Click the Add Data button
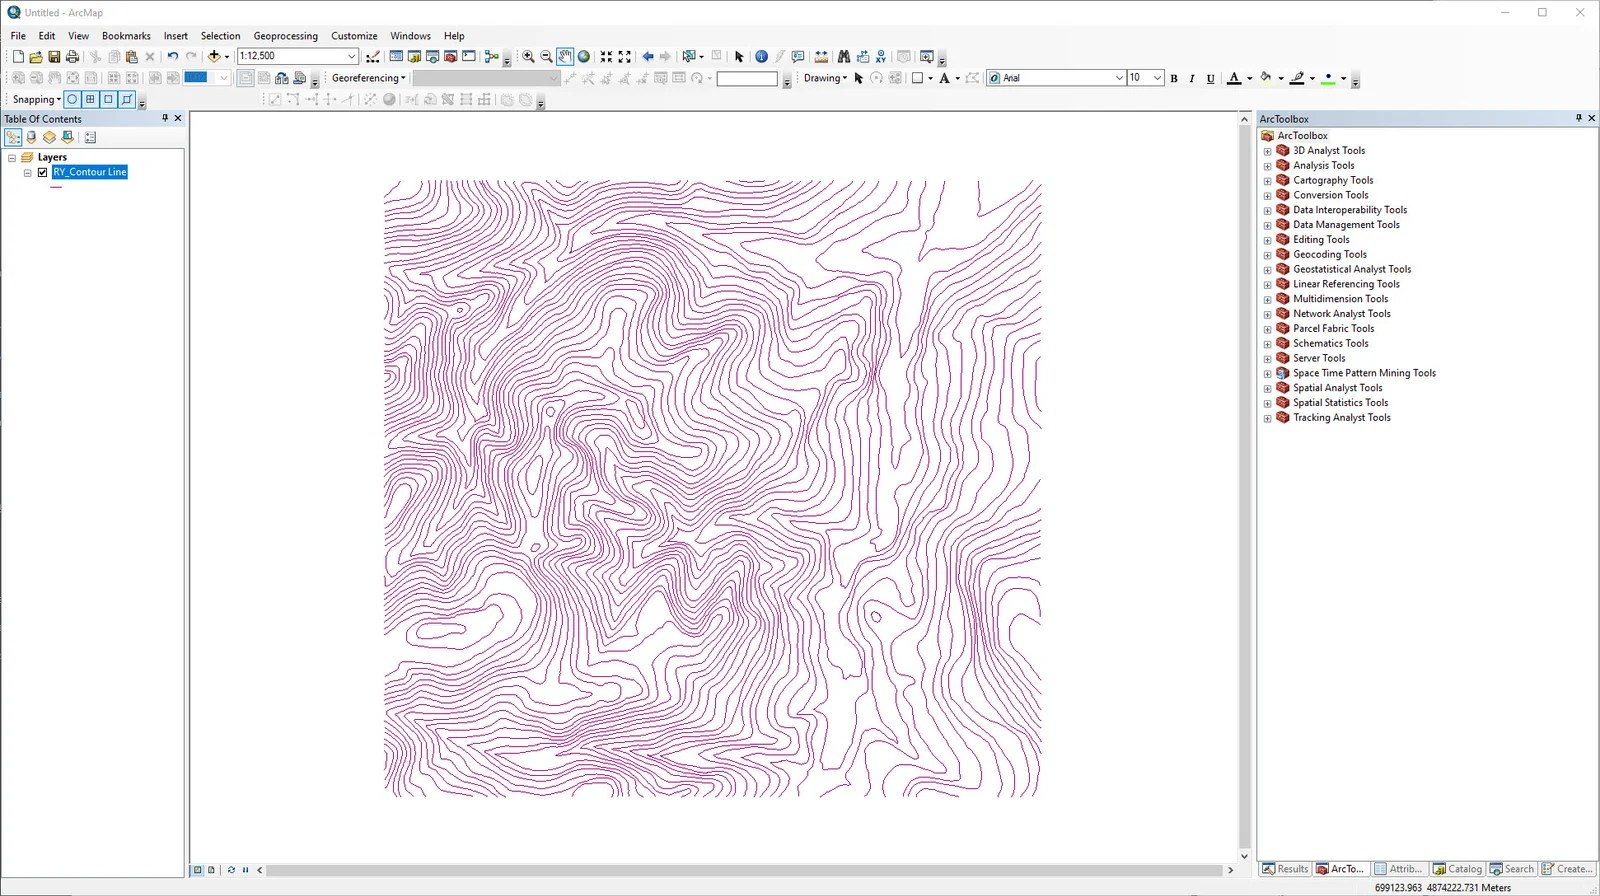The height and width of the screenshot is (896, 1600). click(x=214, y=57)
